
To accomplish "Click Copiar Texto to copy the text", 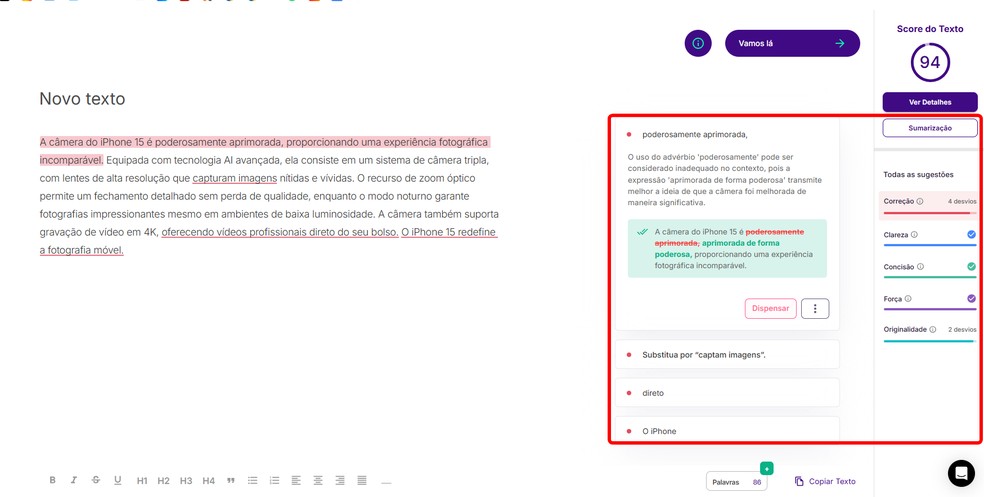I will 825,481.
